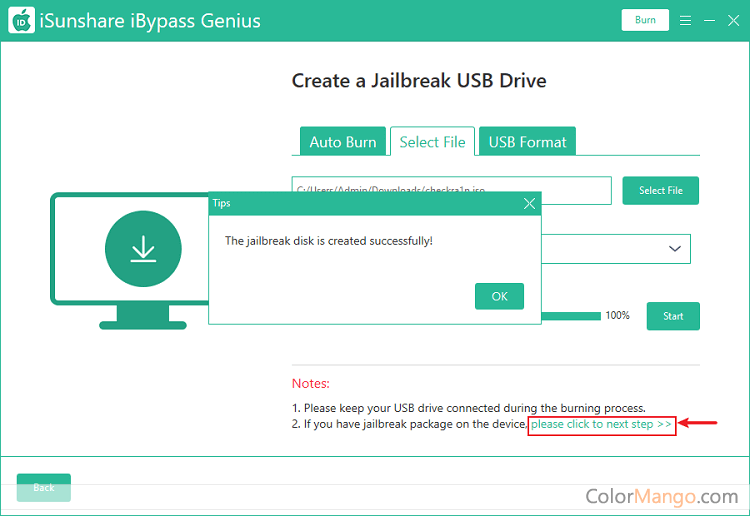
Task: Follow the 'please click to next step' link
Action: click(x=601, y=424)
